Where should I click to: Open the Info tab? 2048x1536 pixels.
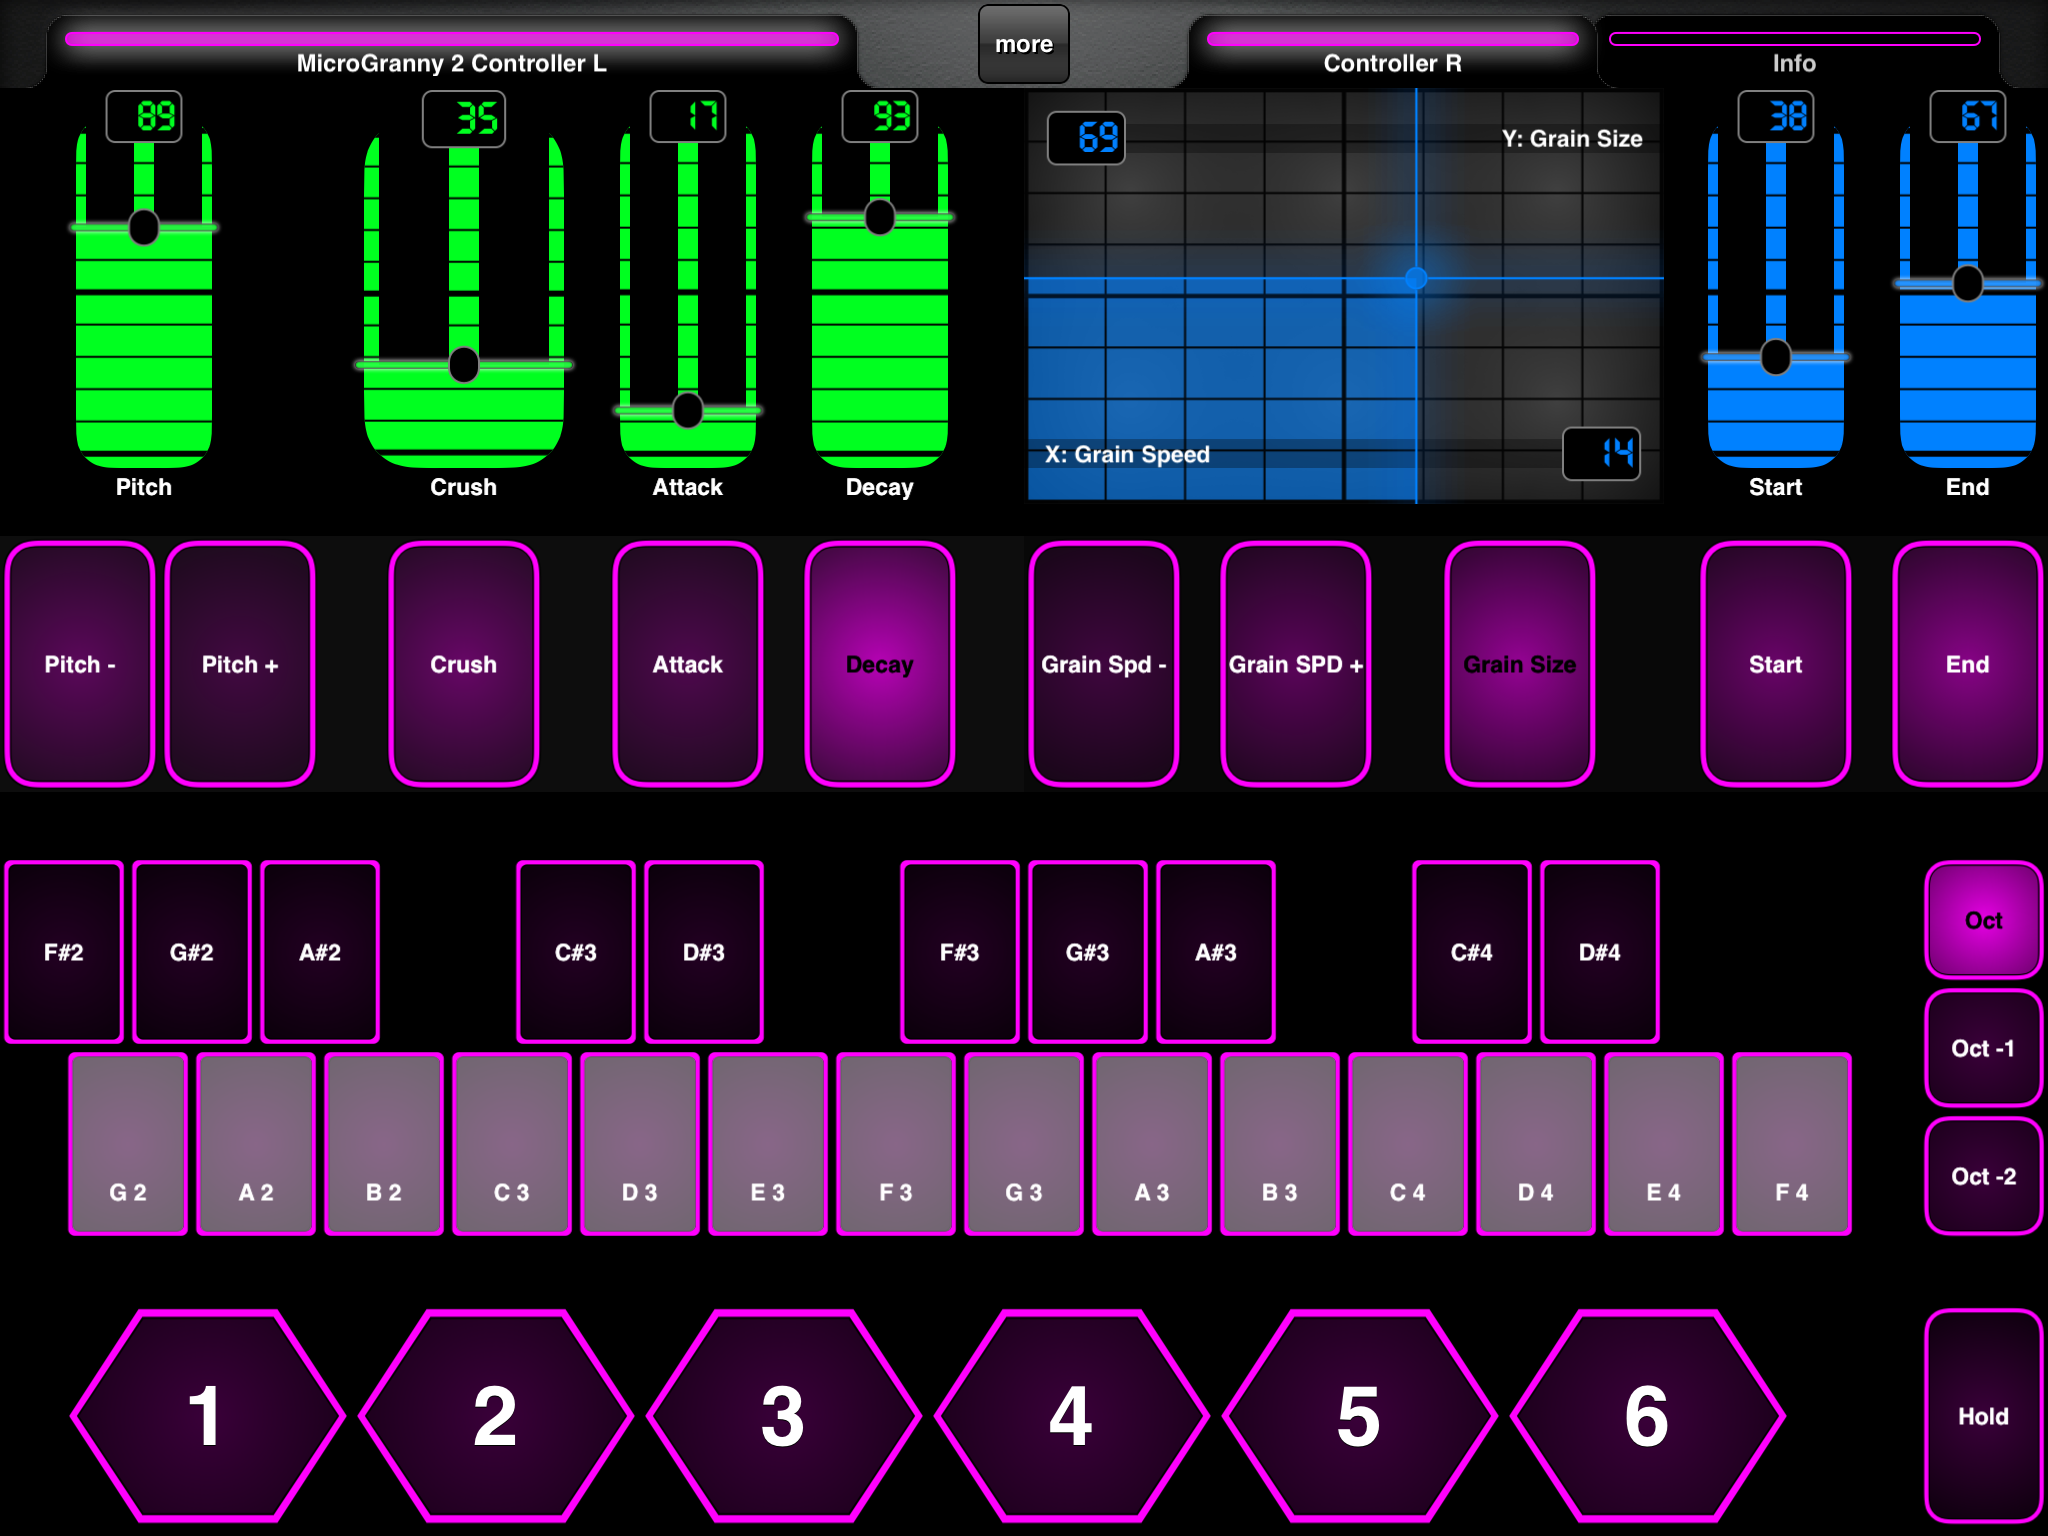coord(1795,52)
